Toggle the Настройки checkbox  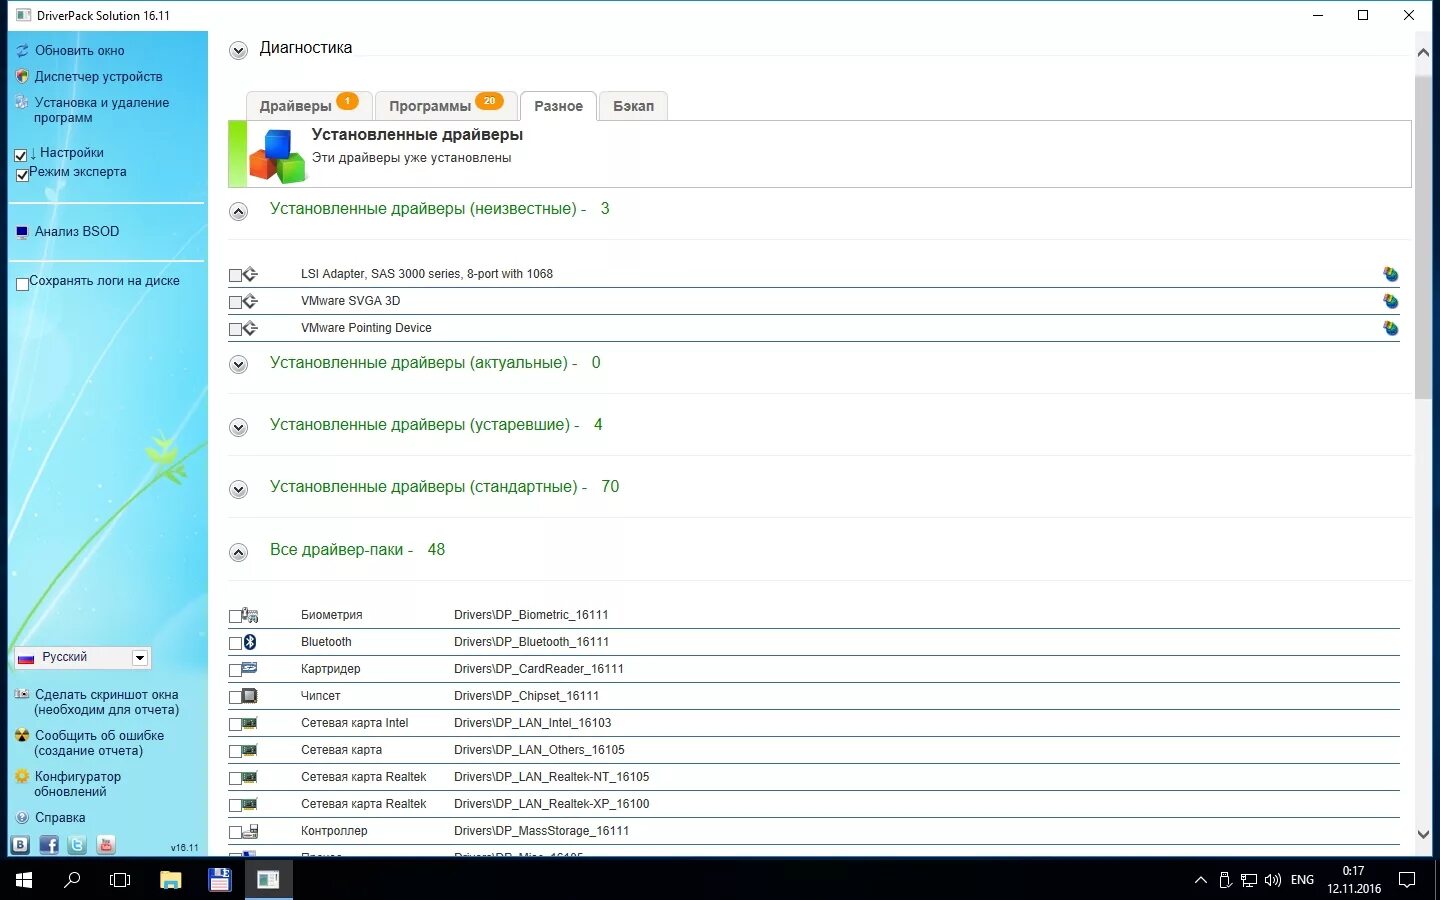21,155
